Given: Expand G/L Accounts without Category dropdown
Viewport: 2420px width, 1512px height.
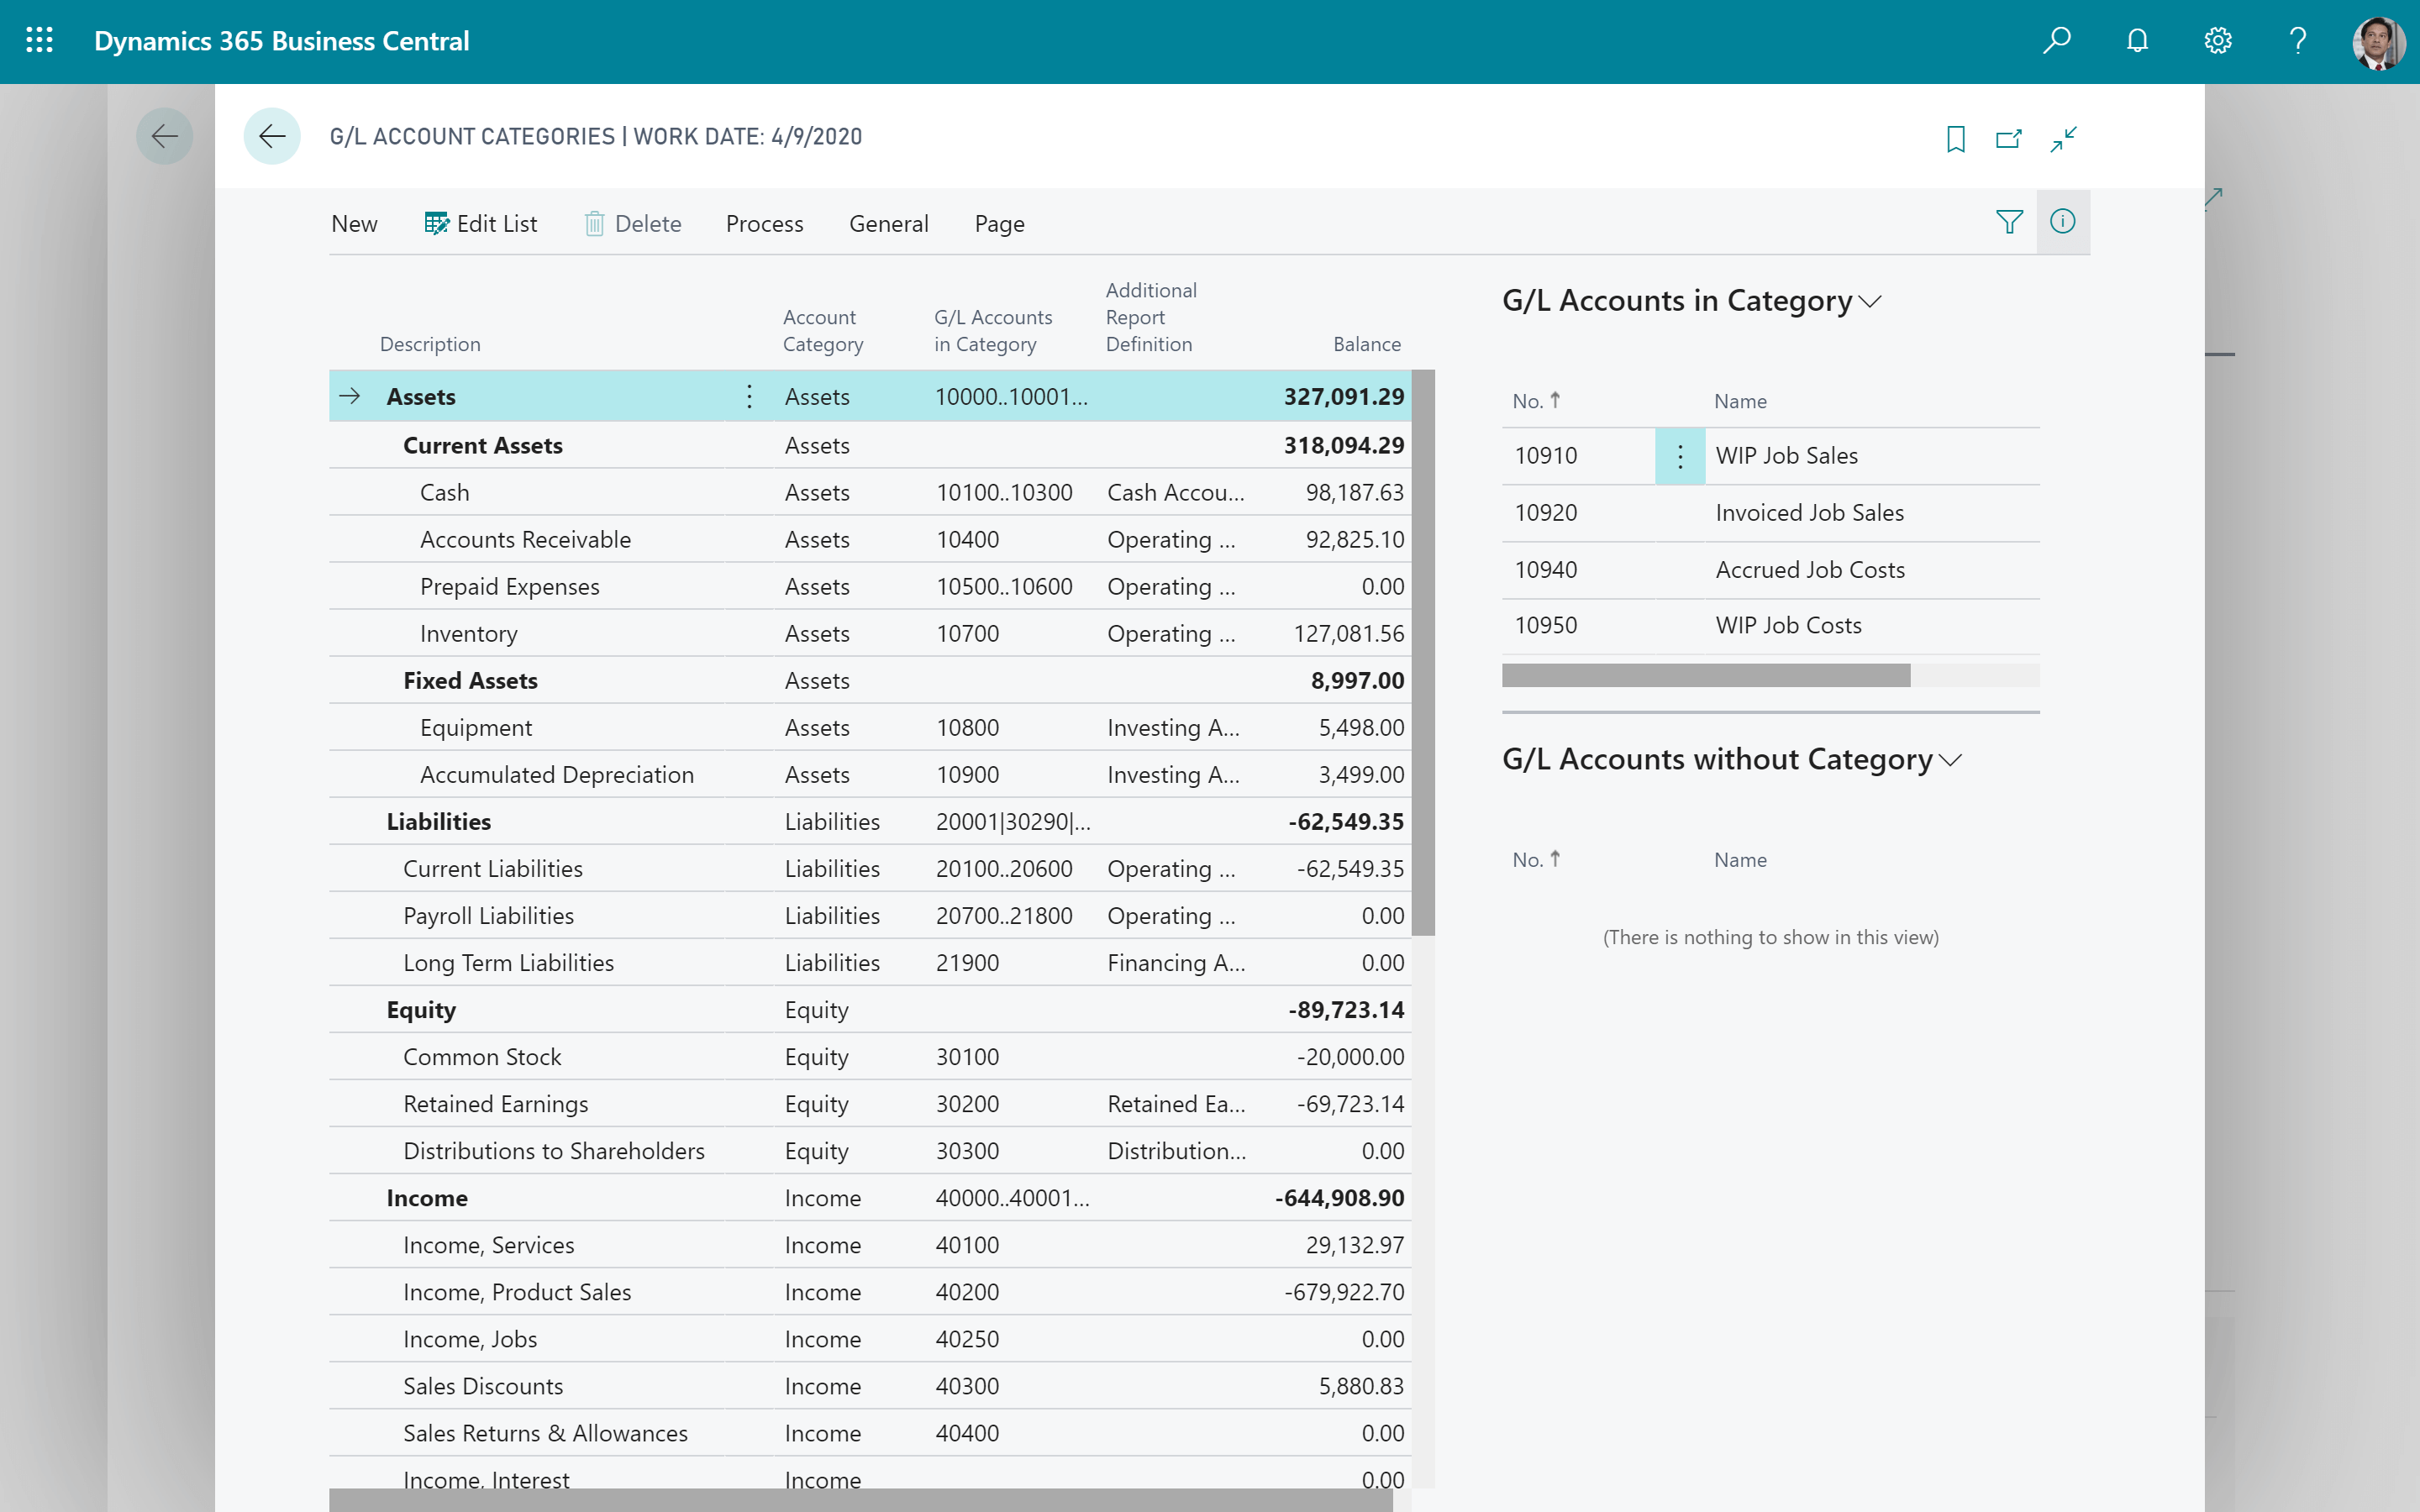Looking at the screenshot, I should pos(1951,761).
